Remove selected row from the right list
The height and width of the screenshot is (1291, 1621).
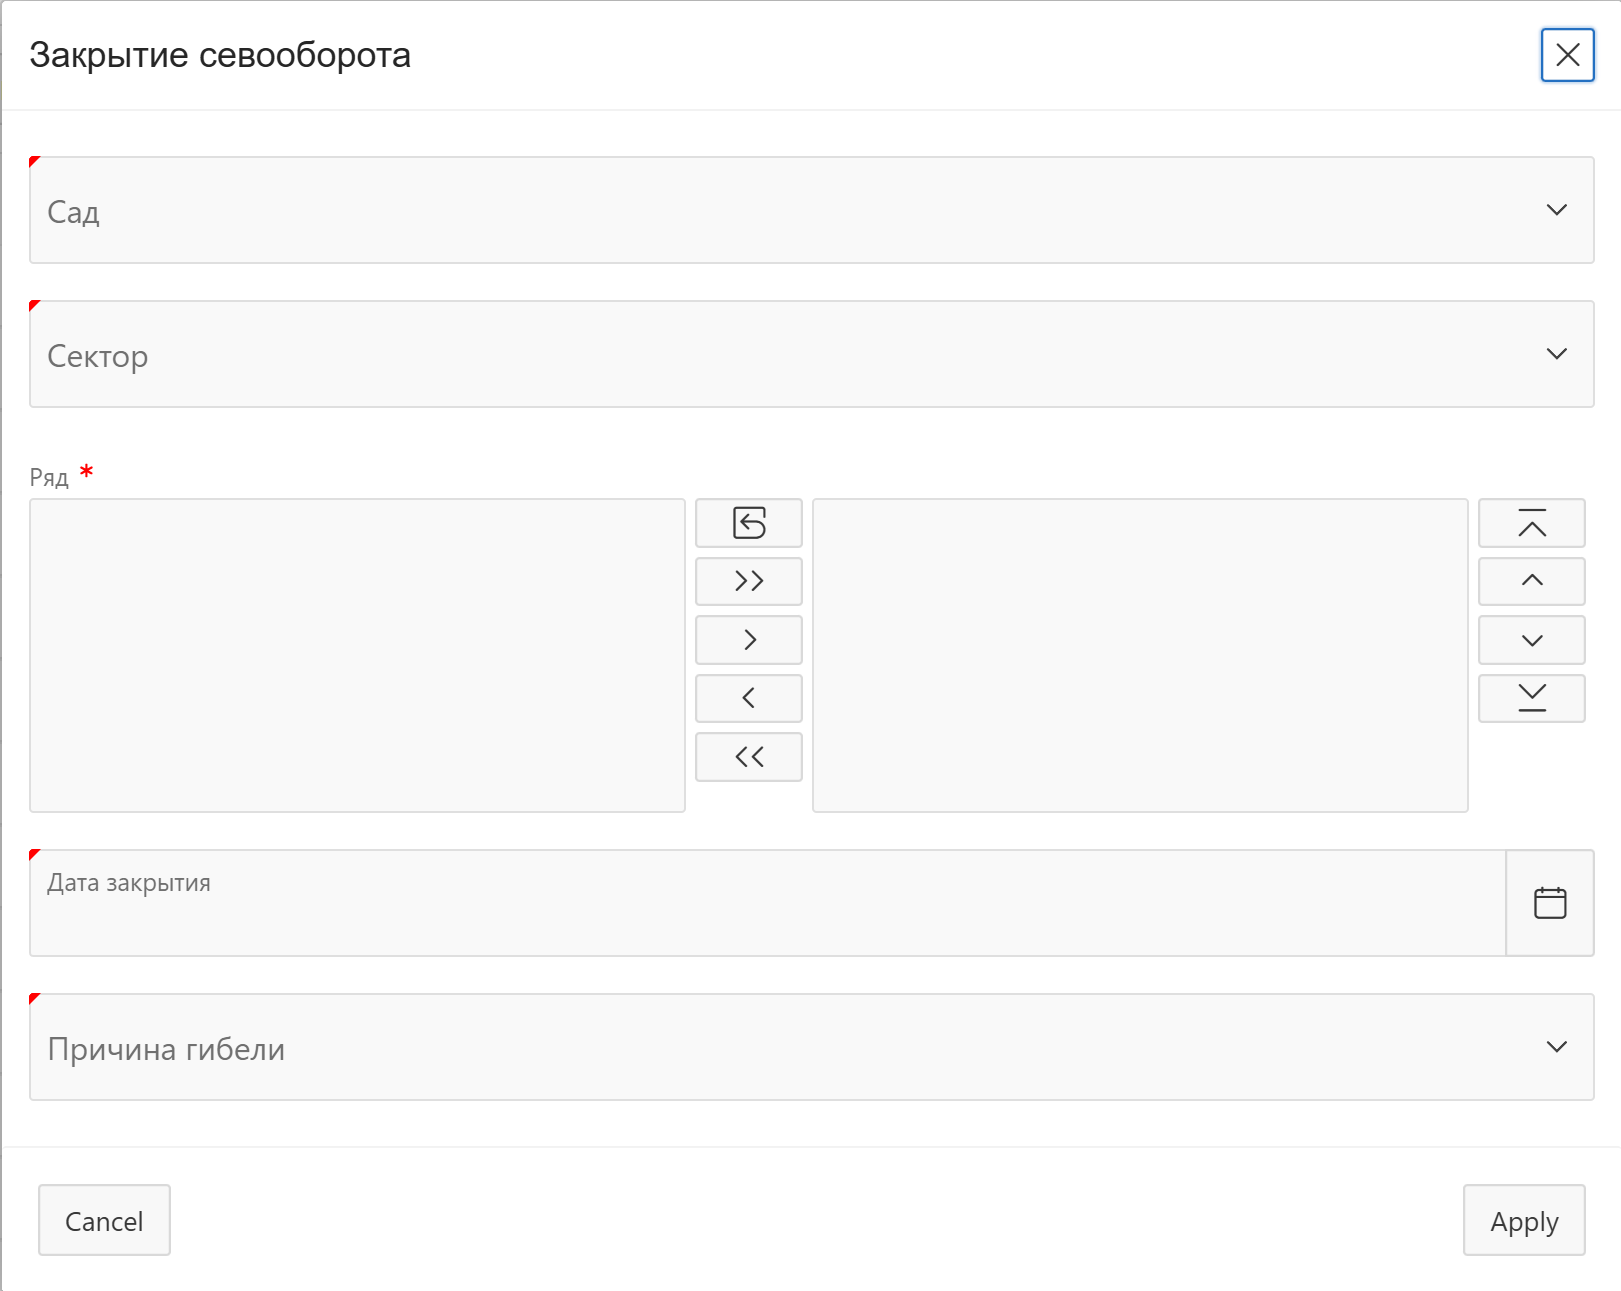pos(748,698)
